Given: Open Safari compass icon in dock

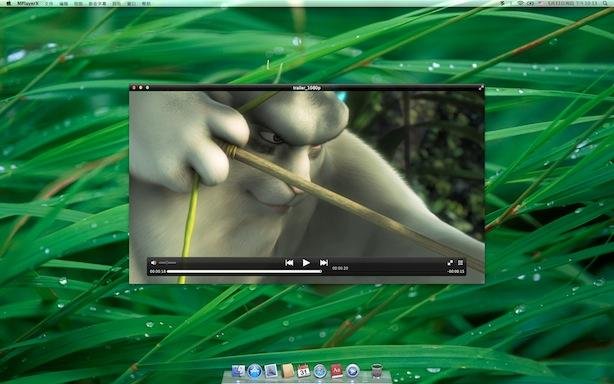Looking at the screenshot, I should pyautogui.click(x=320, y=371).
